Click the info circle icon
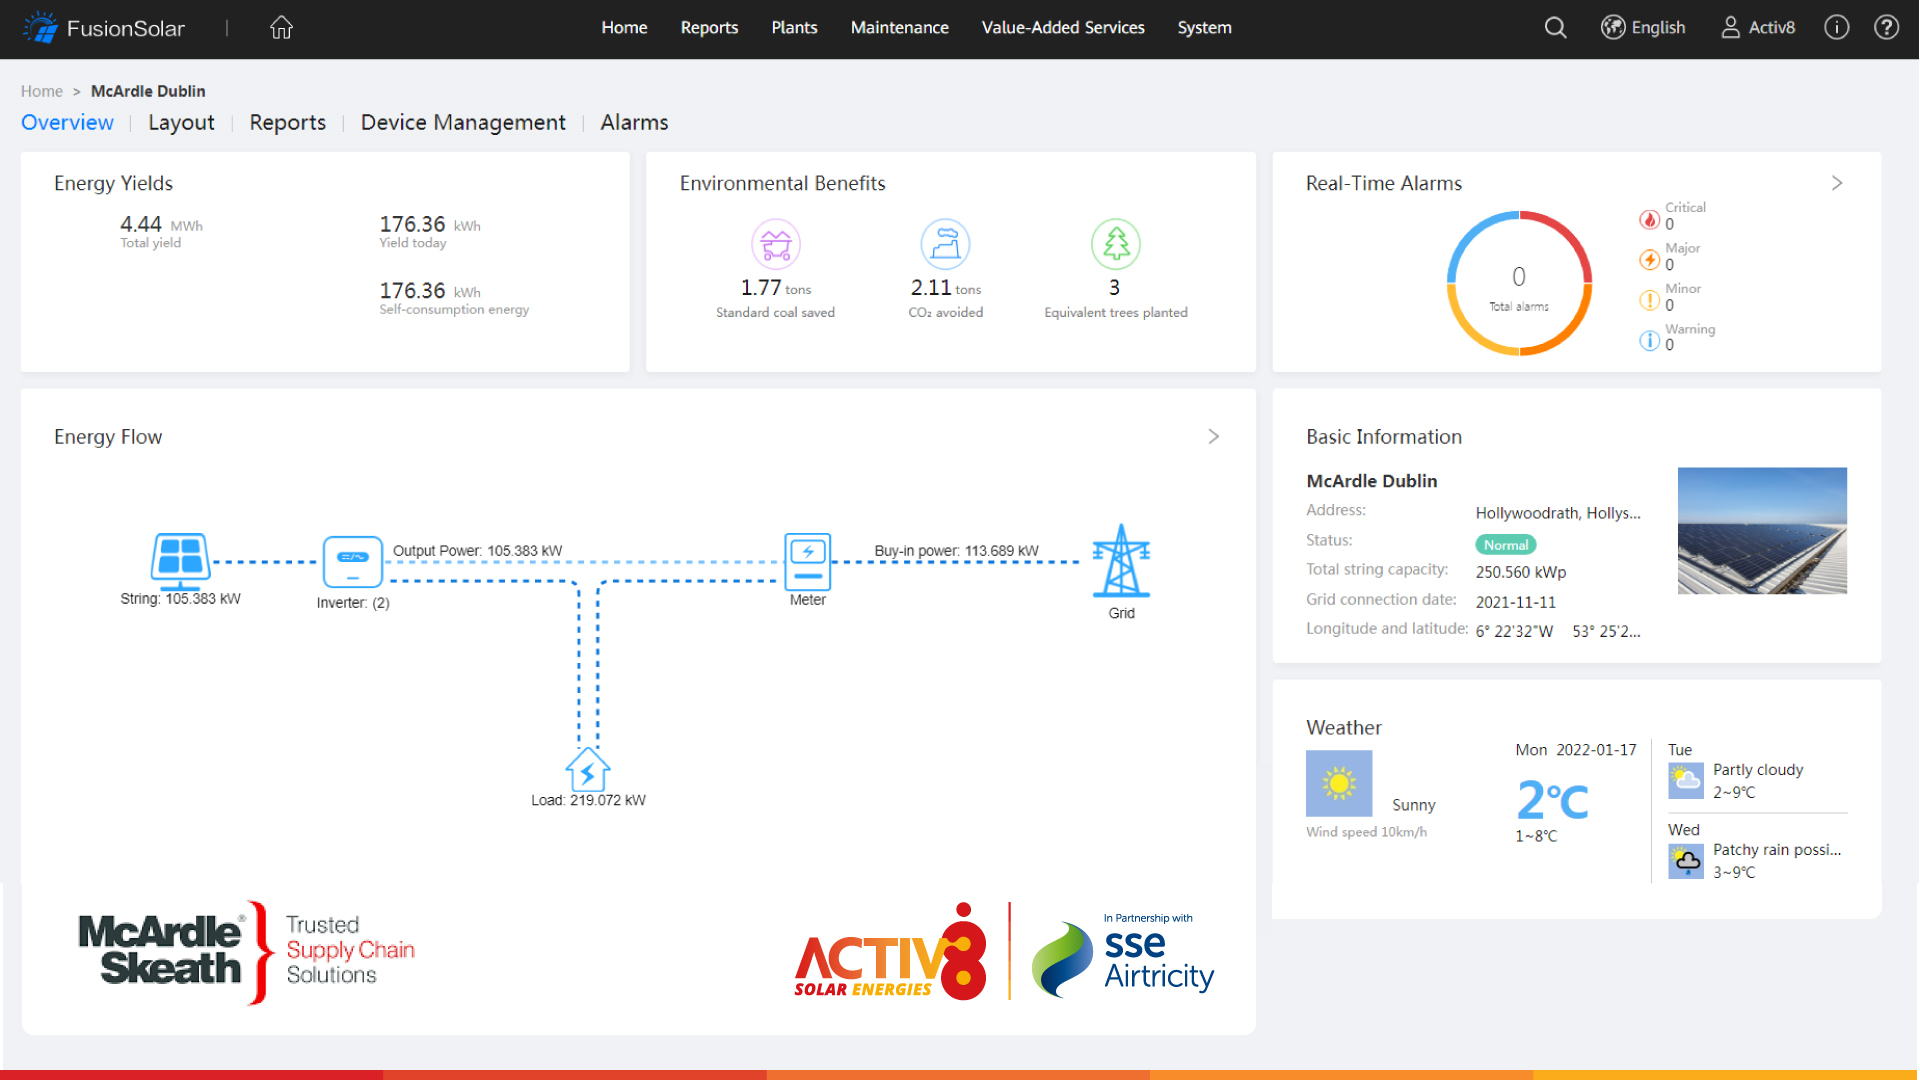Viewport: 1920px width, 1080px height. pos(1836,28)
